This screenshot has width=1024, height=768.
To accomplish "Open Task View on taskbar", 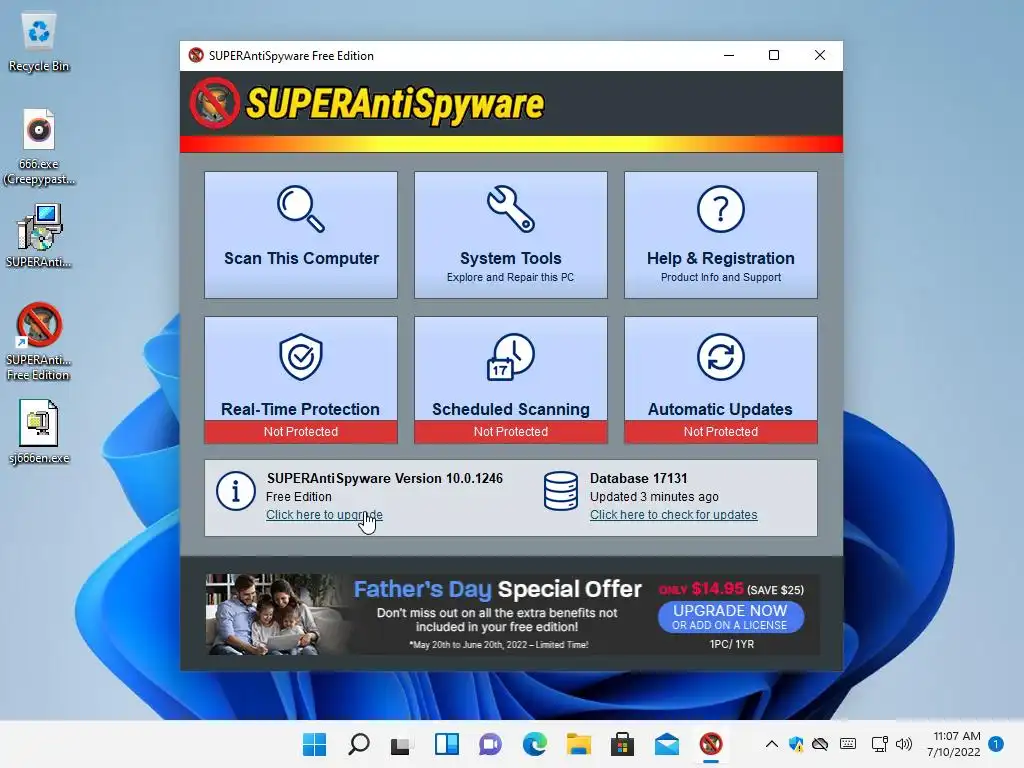I will (x=402, y=744).
